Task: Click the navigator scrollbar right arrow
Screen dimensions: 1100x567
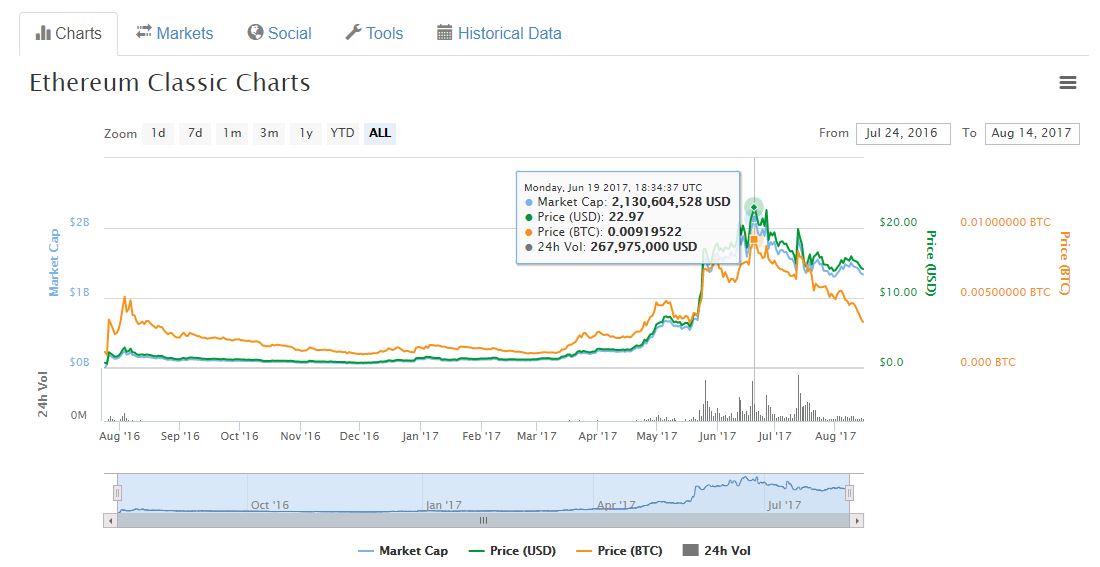Action: pyautogui.click(x=857, y=521)
